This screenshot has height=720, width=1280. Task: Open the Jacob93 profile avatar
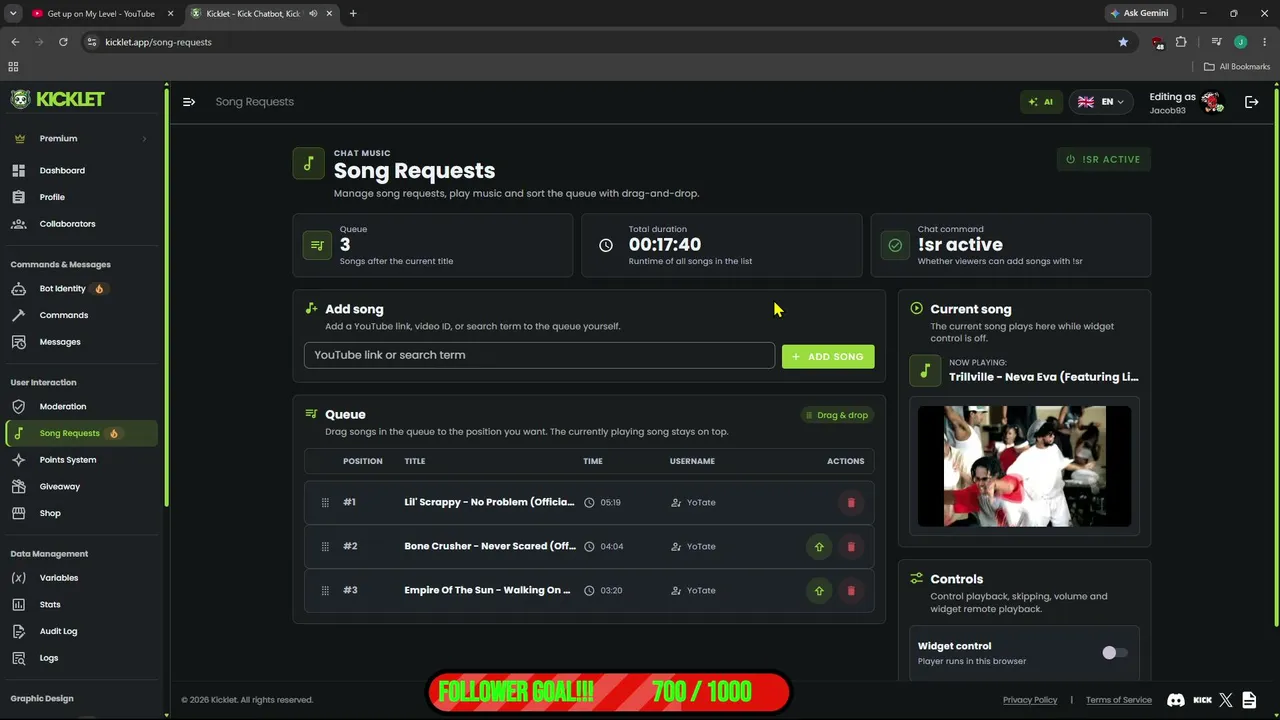1212,102
